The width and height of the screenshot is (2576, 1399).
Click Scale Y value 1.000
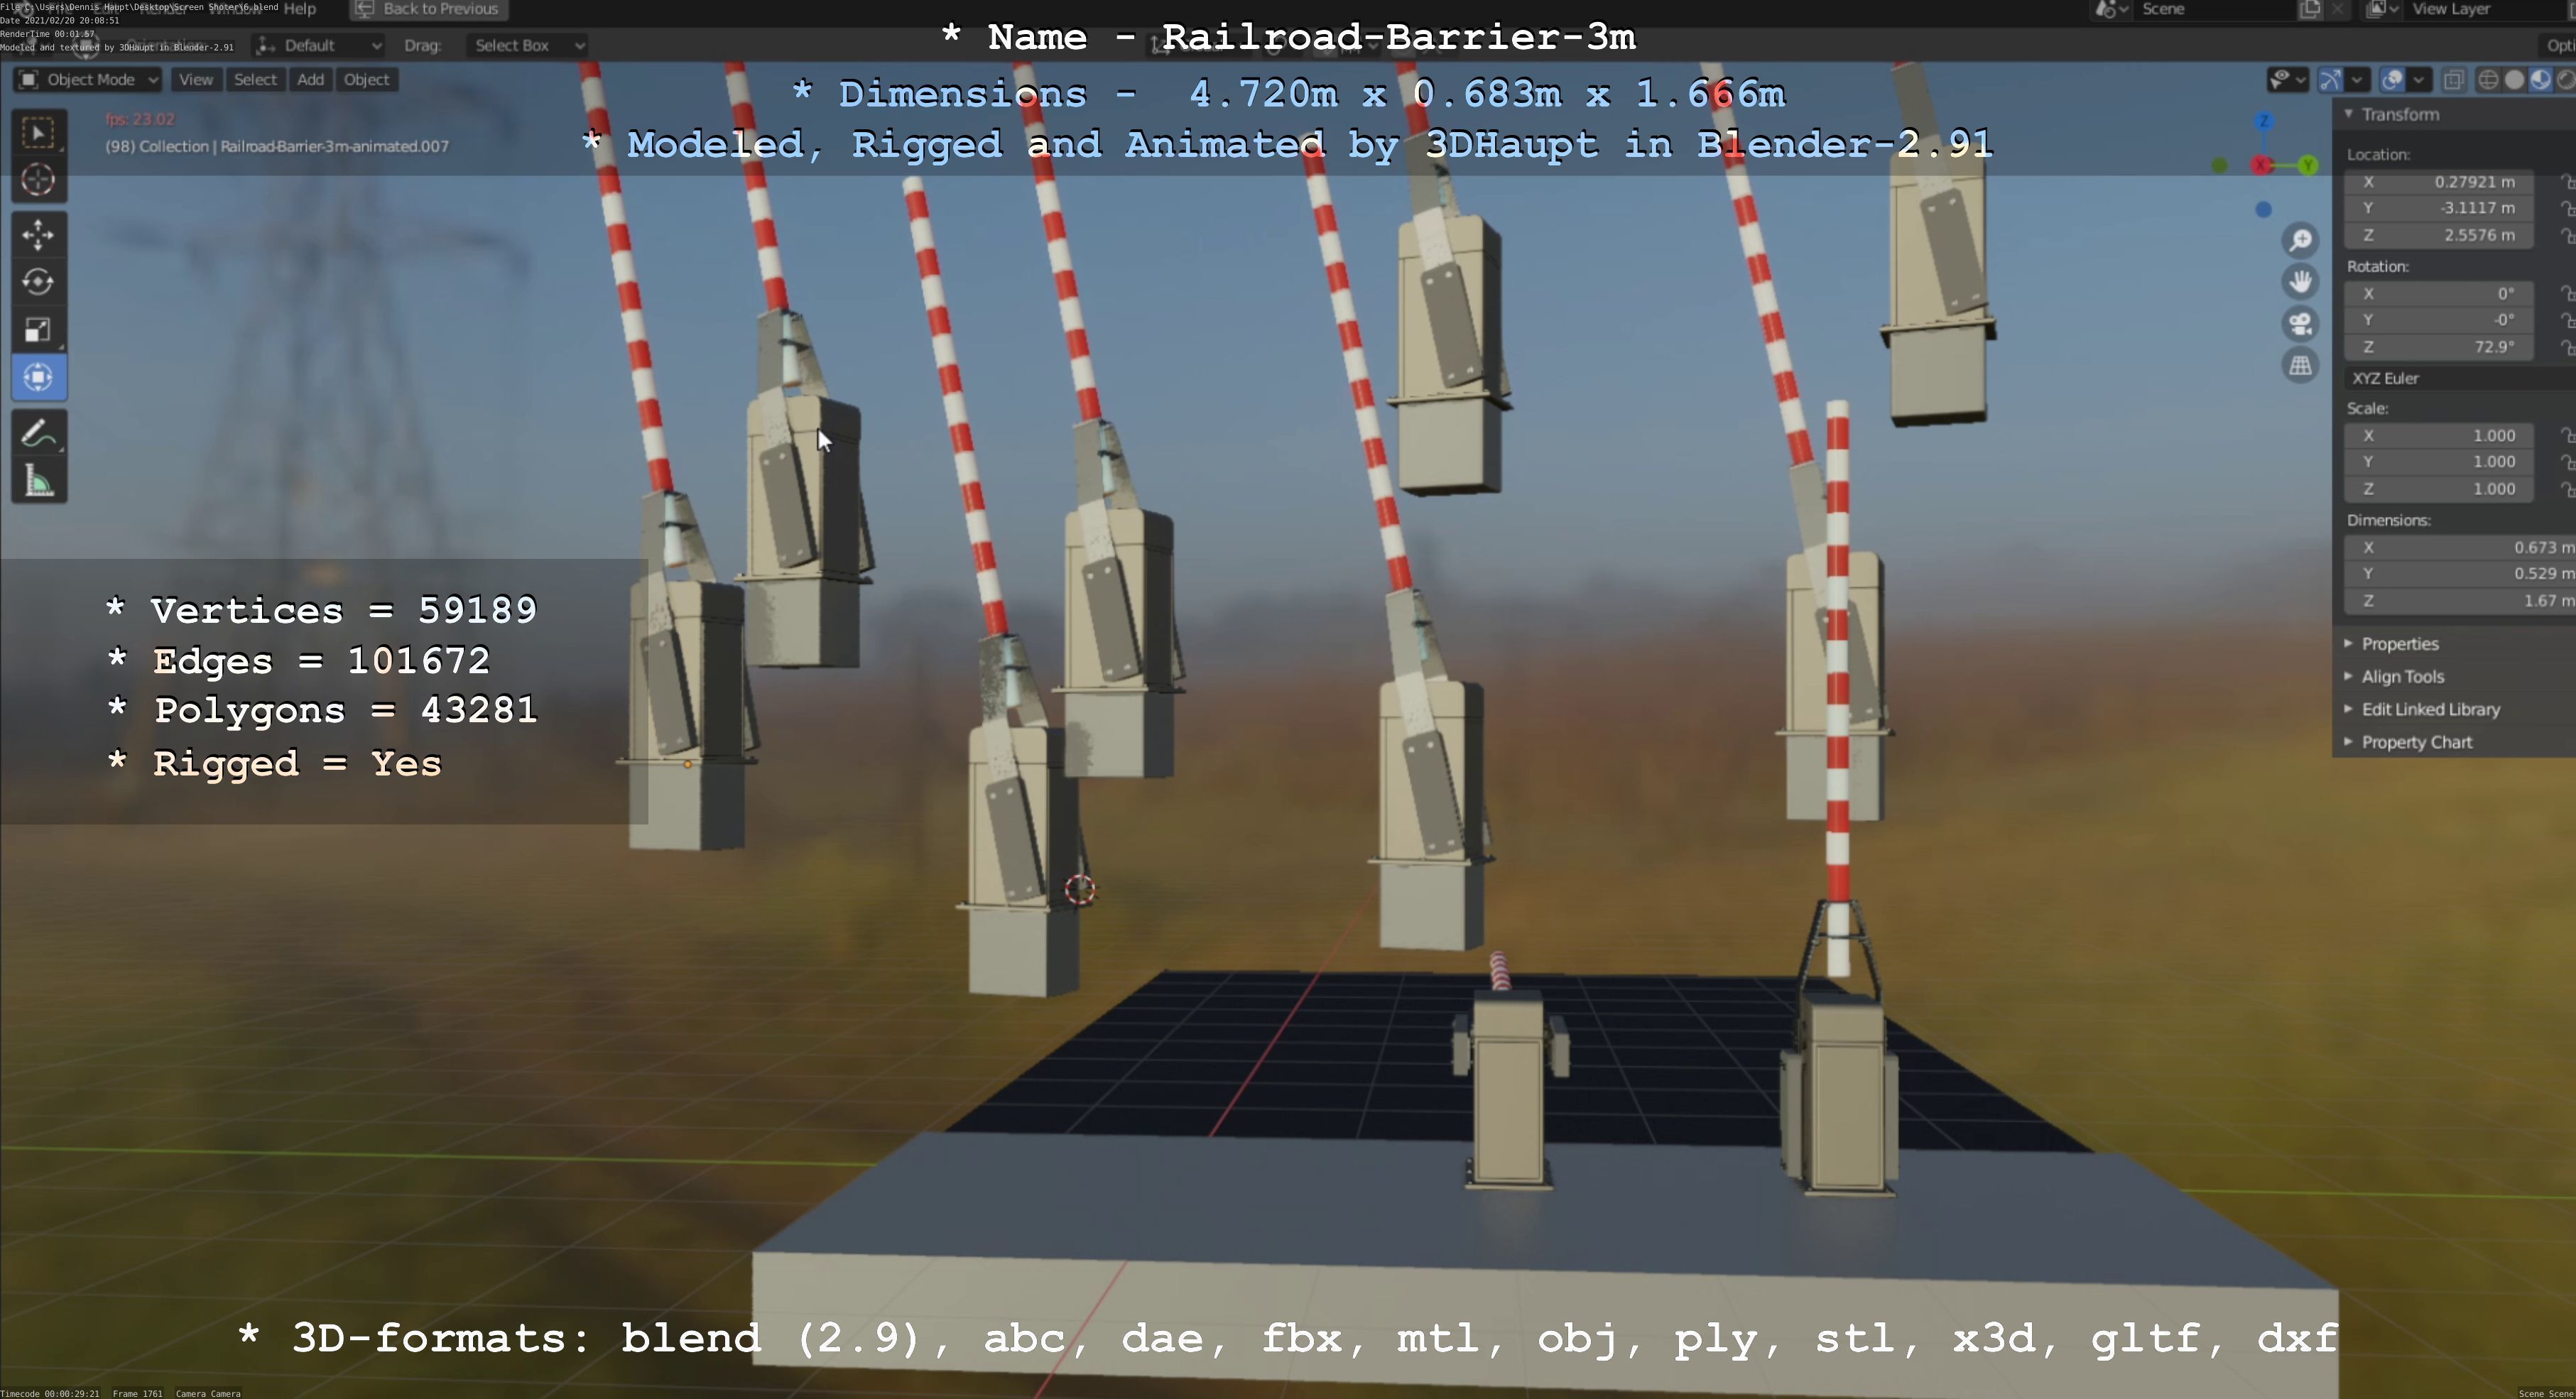tap(2440, 462)
